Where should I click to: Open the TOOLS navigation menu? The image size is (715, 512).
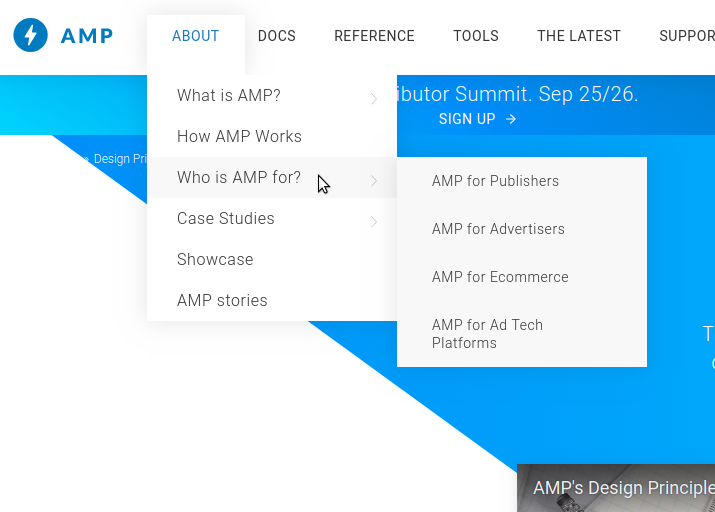[476, 36]
